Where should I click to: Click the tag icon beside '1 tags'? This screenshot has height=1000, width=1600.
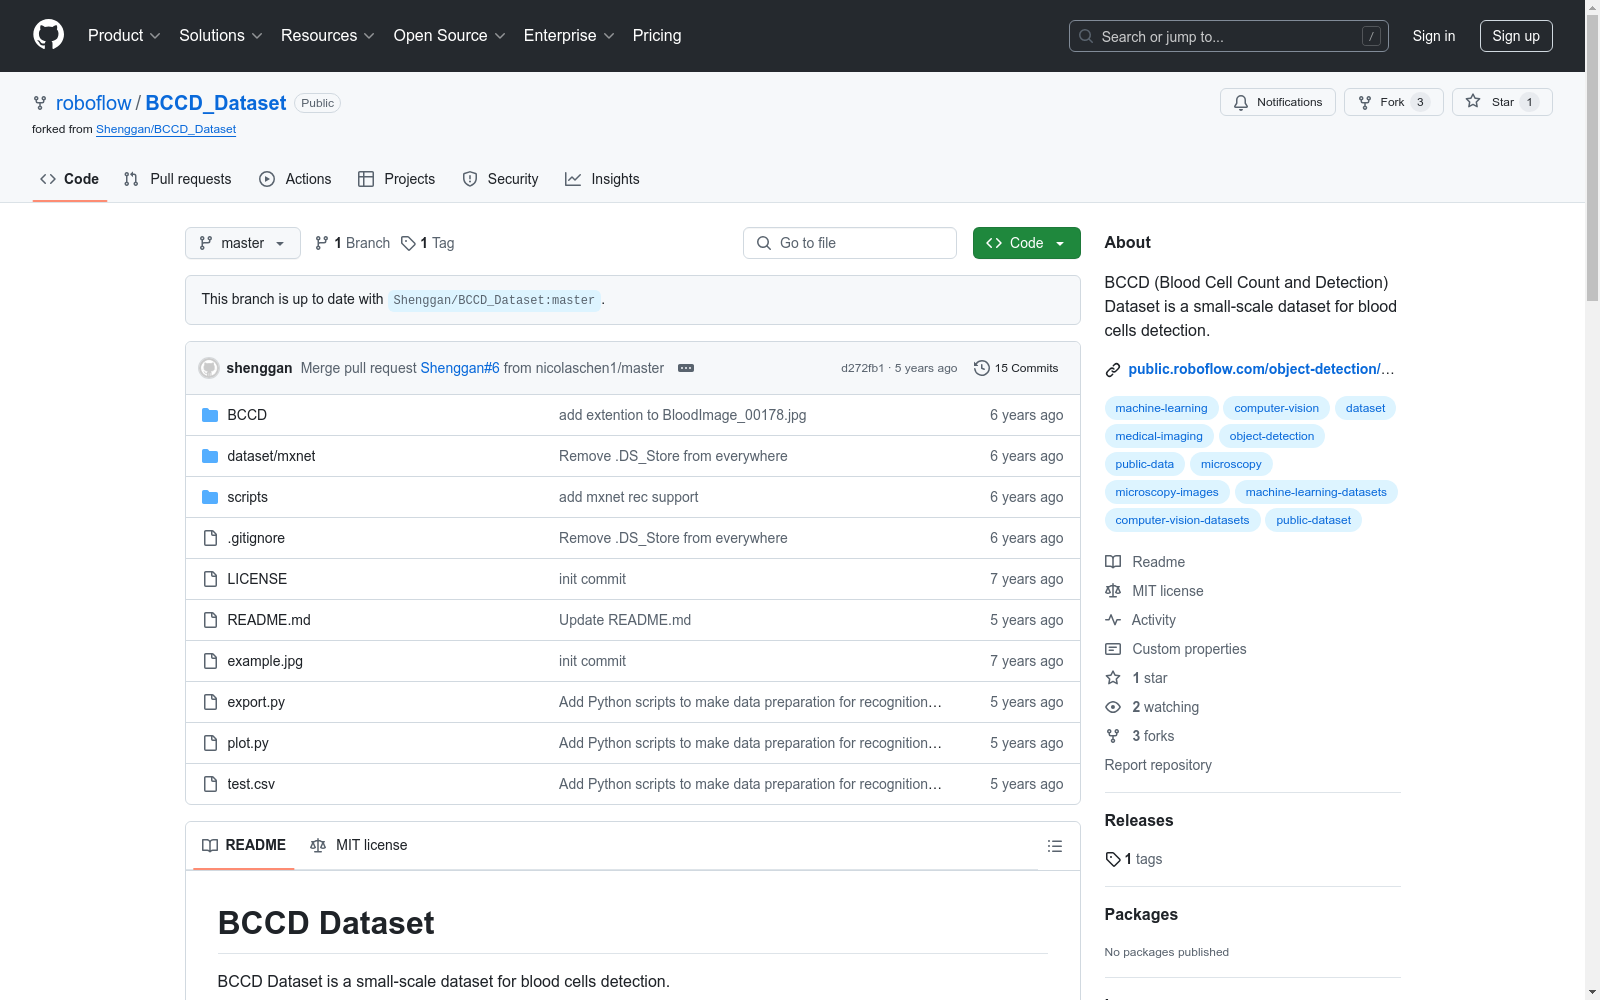point(1113,859)
